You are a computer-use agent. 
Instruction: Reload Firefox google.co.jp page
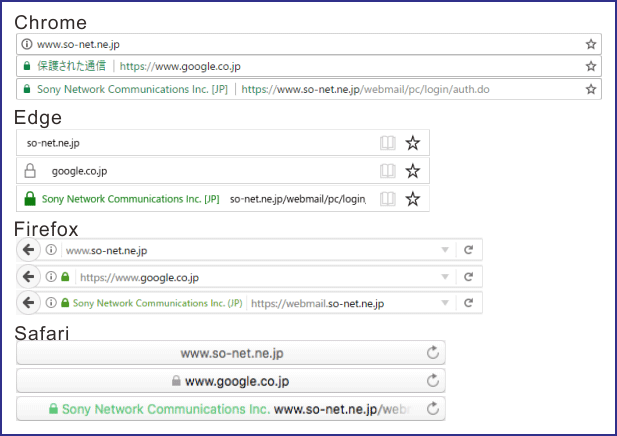pyautogui.click(x=468, y=277)
